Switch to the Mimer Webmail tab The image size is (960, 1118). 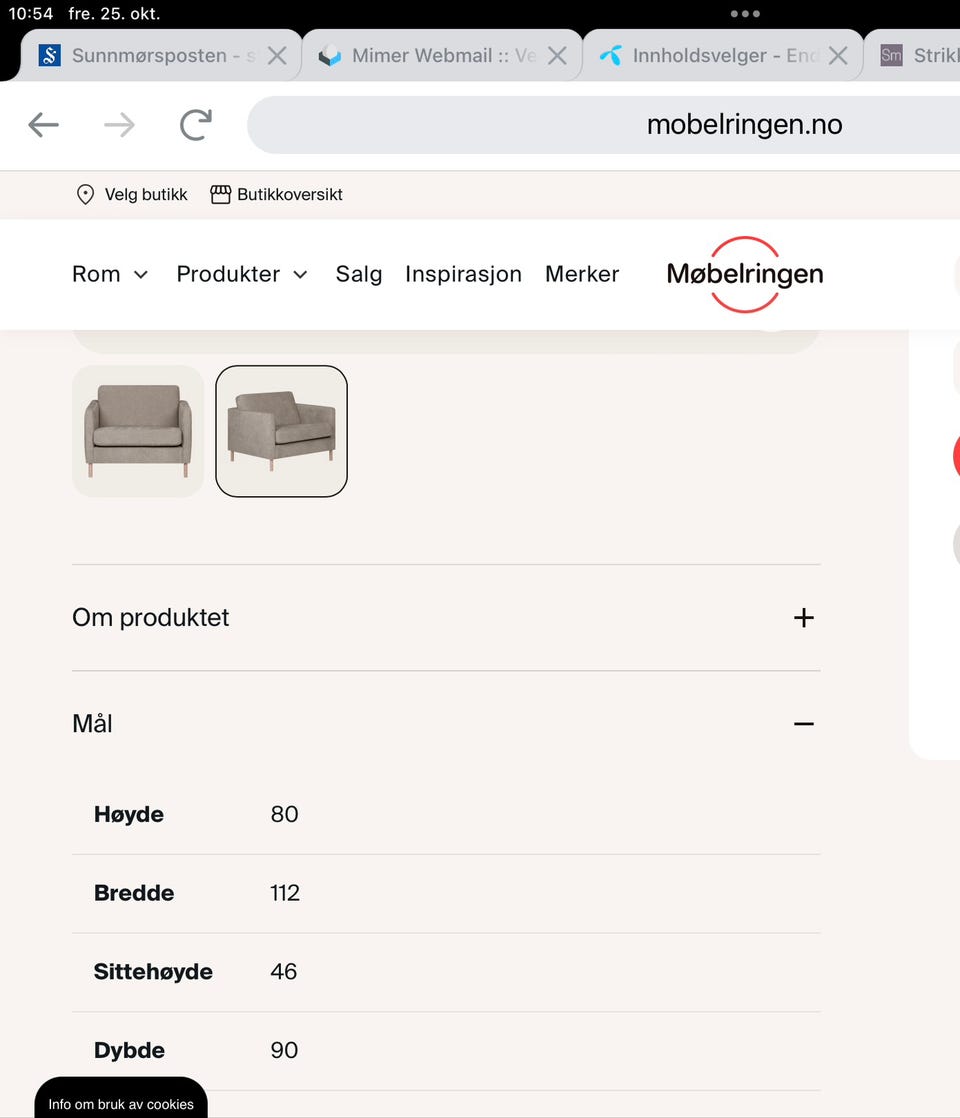pos(441,56)
